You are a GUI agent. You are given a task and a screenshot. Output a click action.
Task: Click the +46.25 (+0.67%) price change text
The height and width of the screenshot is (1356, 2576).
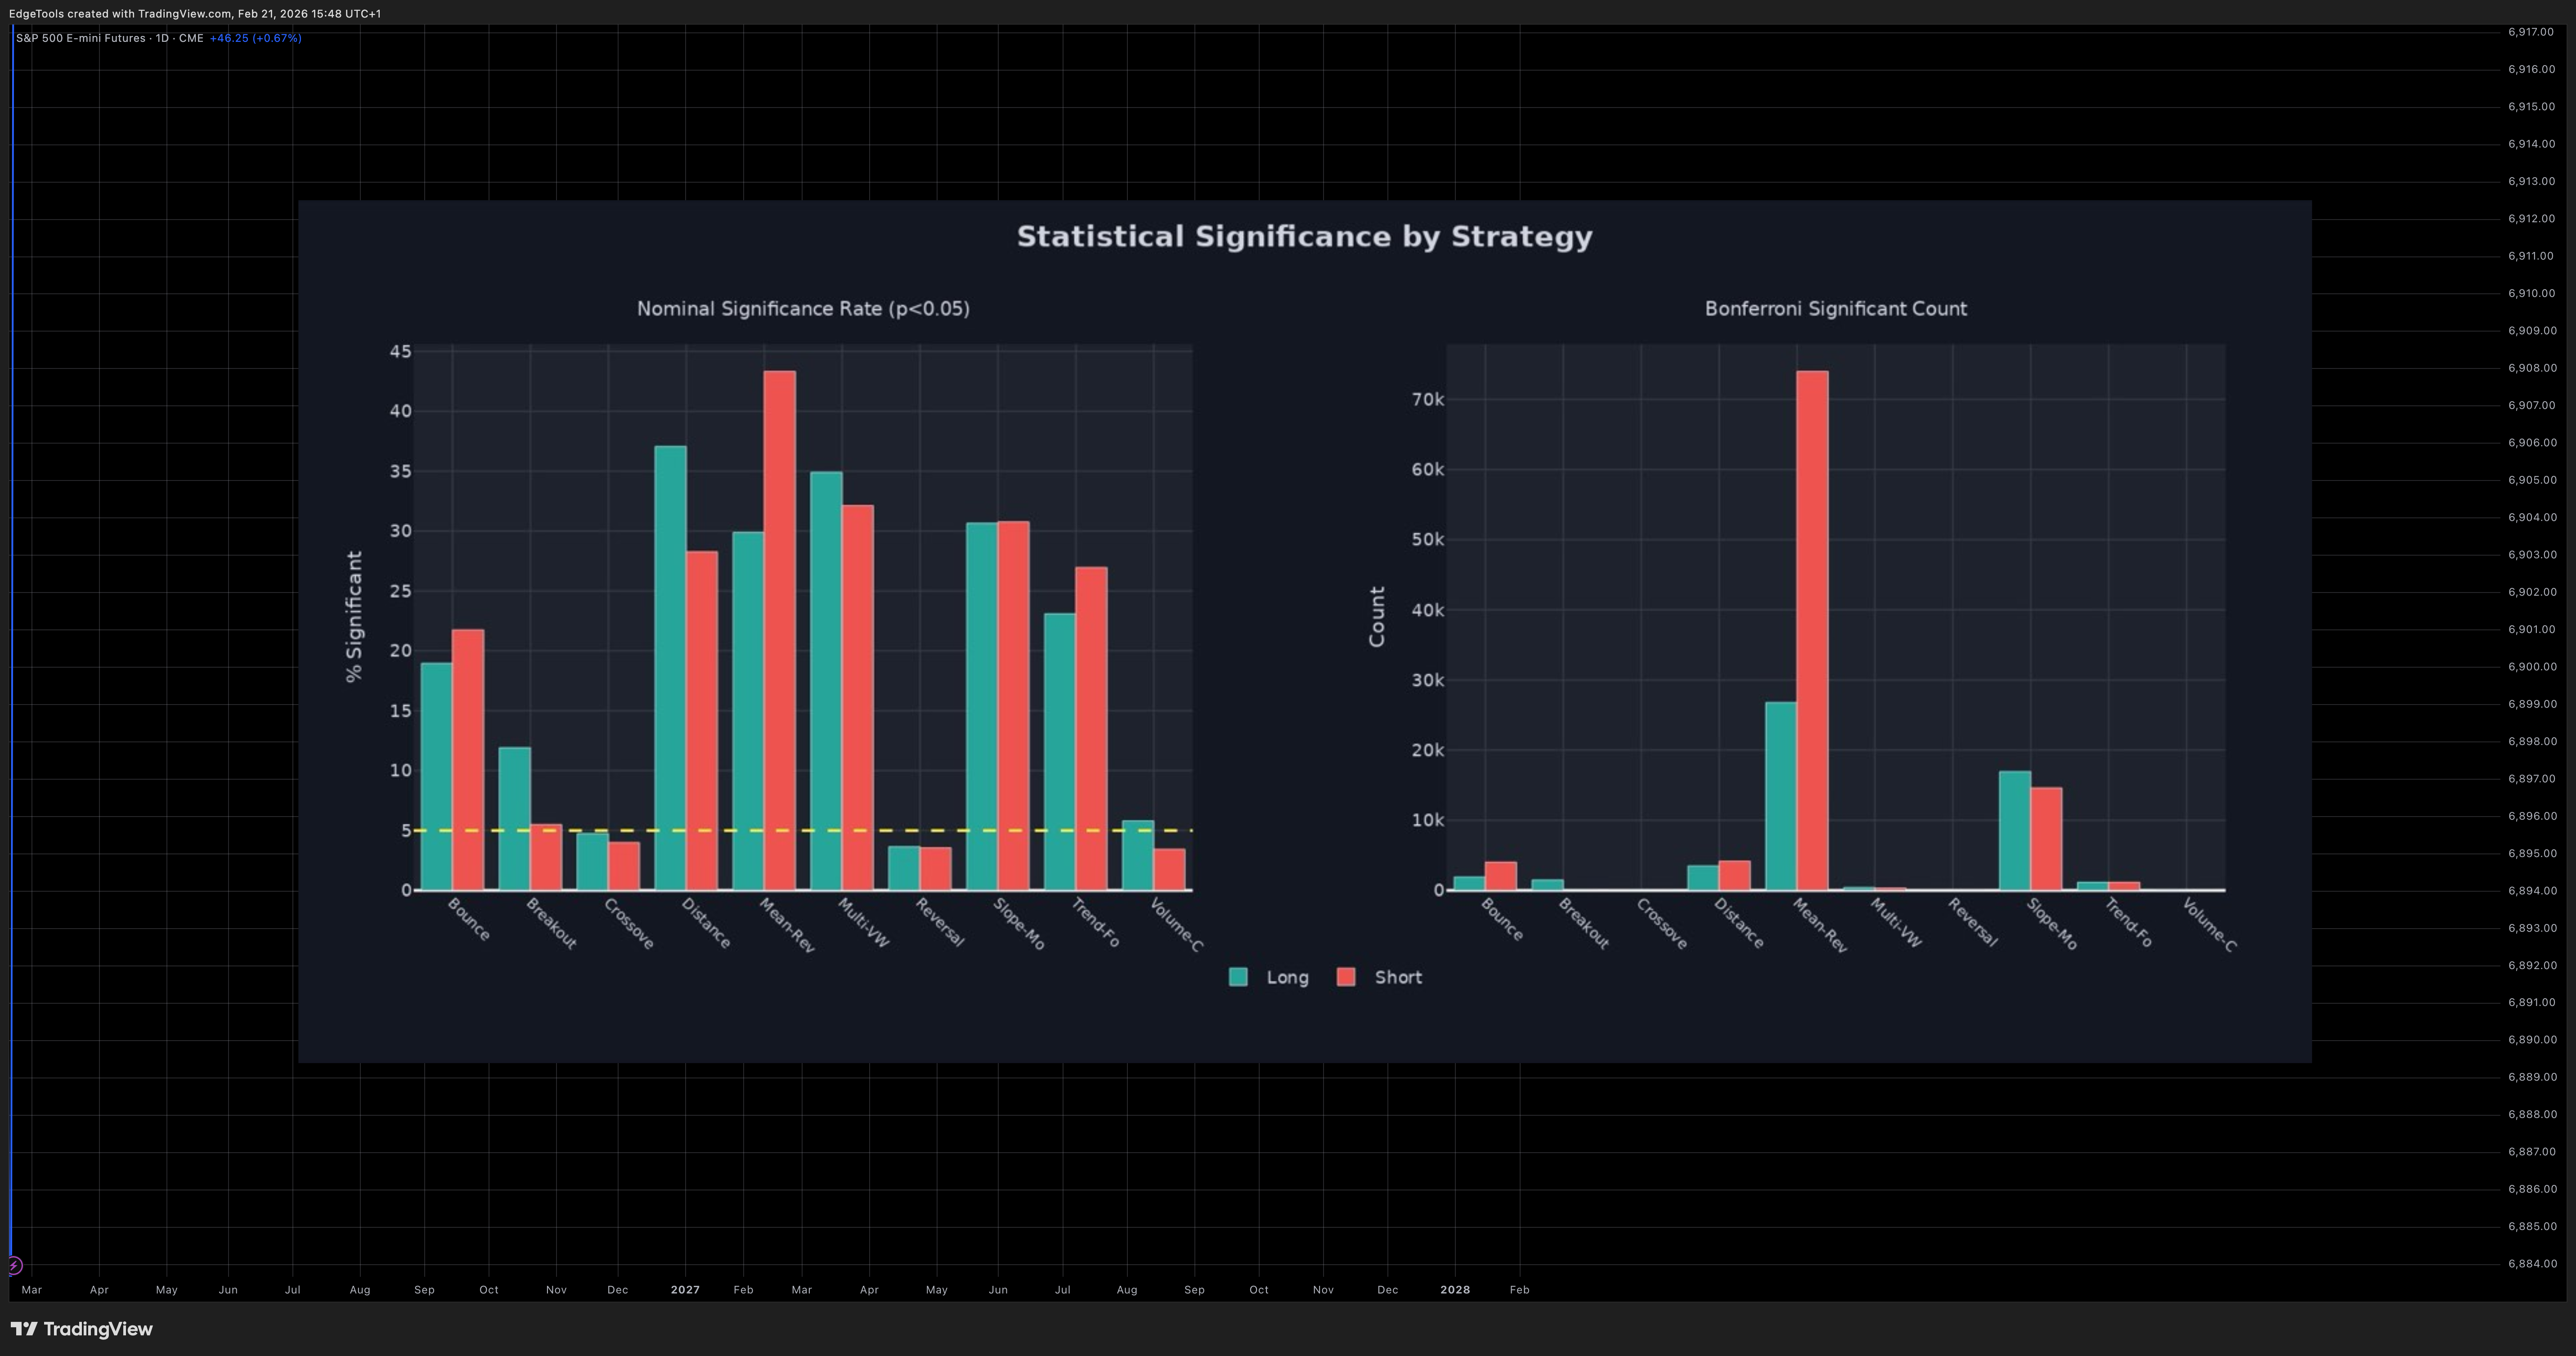pos(256,38)
